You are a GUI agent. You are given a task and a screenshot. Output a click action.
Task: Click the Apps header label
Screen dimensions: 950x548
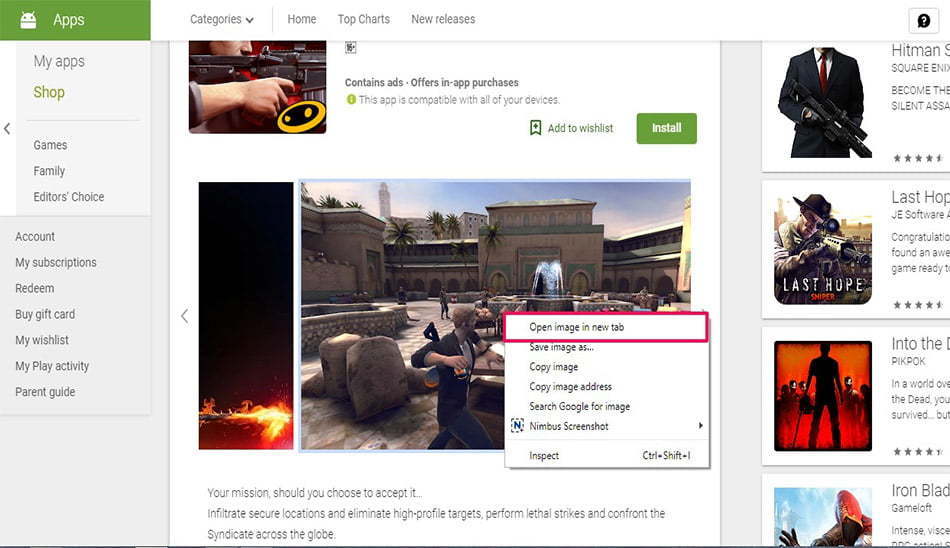[x=68, y=20]
